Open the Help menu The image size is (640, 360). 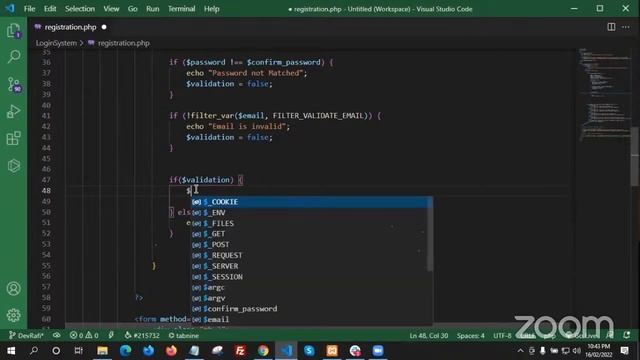pos(211,9)
